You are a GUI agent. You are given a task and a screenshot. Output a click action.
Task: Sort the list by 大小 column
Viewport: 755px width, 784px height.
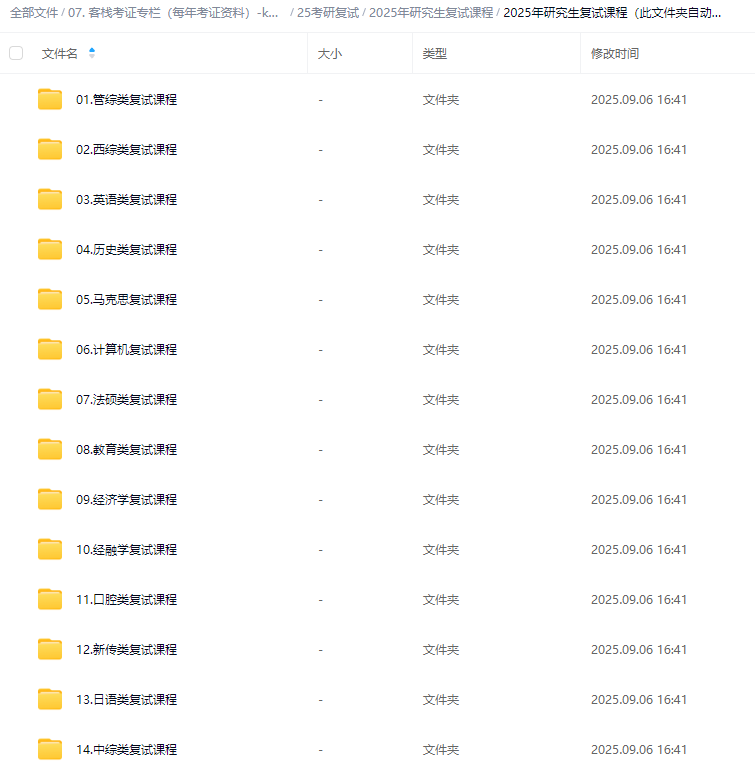point(330,54)
